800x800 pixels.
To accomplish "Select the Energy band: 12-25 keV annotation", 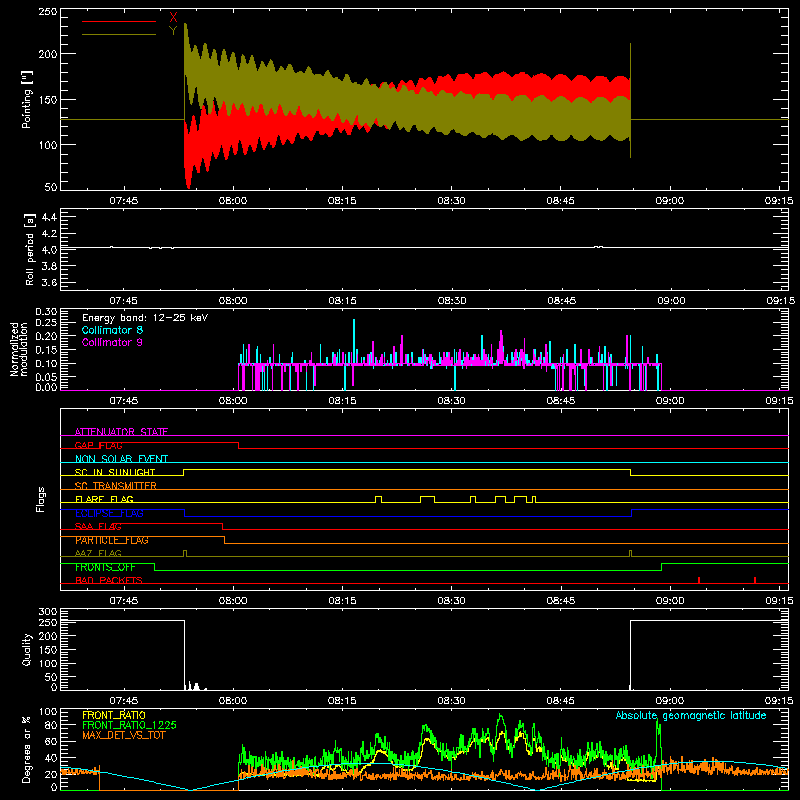I will click(x=145, y=318).
